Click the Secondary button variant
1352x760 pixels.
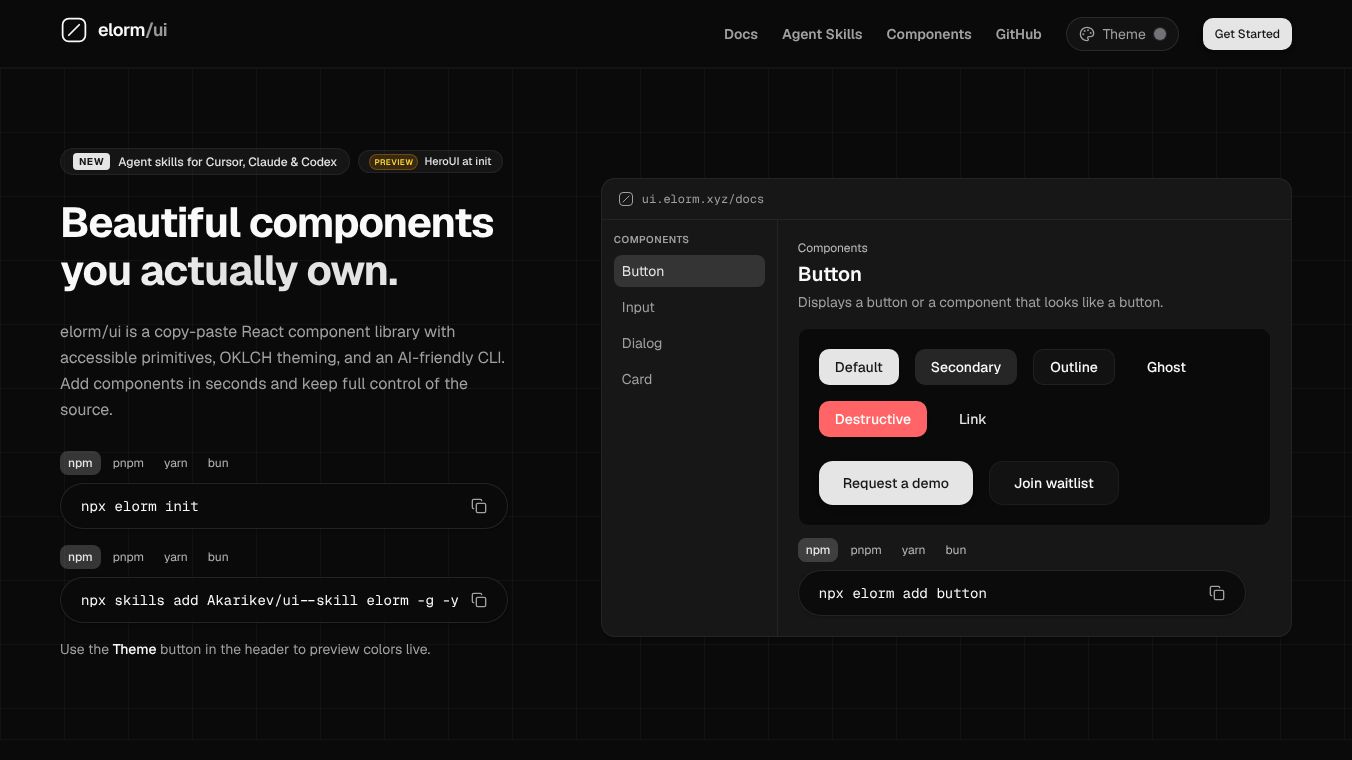coord(966,367)
